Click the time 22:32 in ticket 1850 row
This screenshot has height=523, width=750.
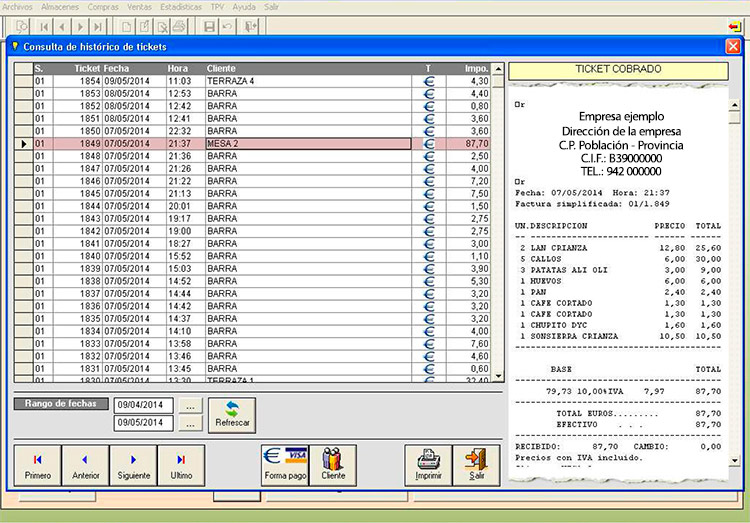(179, 131)
